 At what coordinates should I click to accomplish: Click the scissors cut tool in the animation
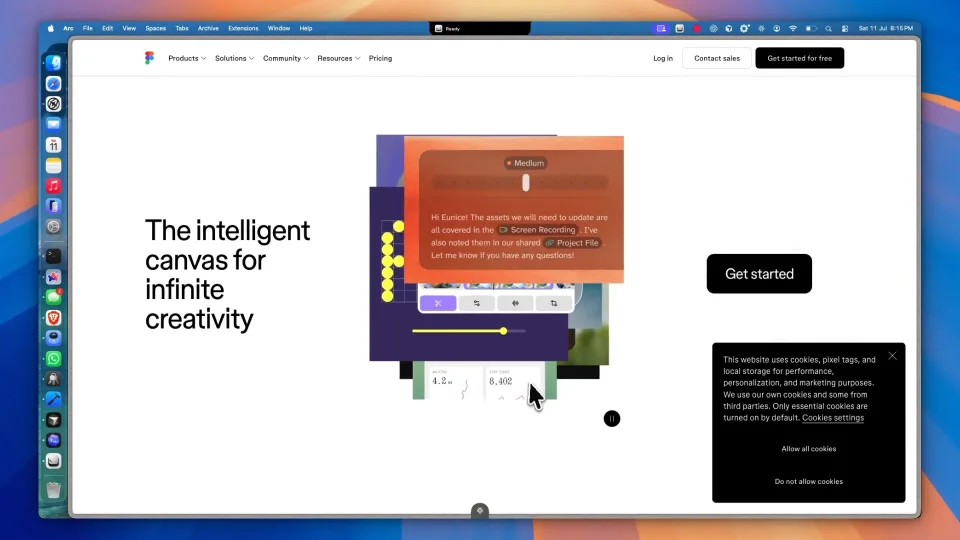(x=438, y=303)
